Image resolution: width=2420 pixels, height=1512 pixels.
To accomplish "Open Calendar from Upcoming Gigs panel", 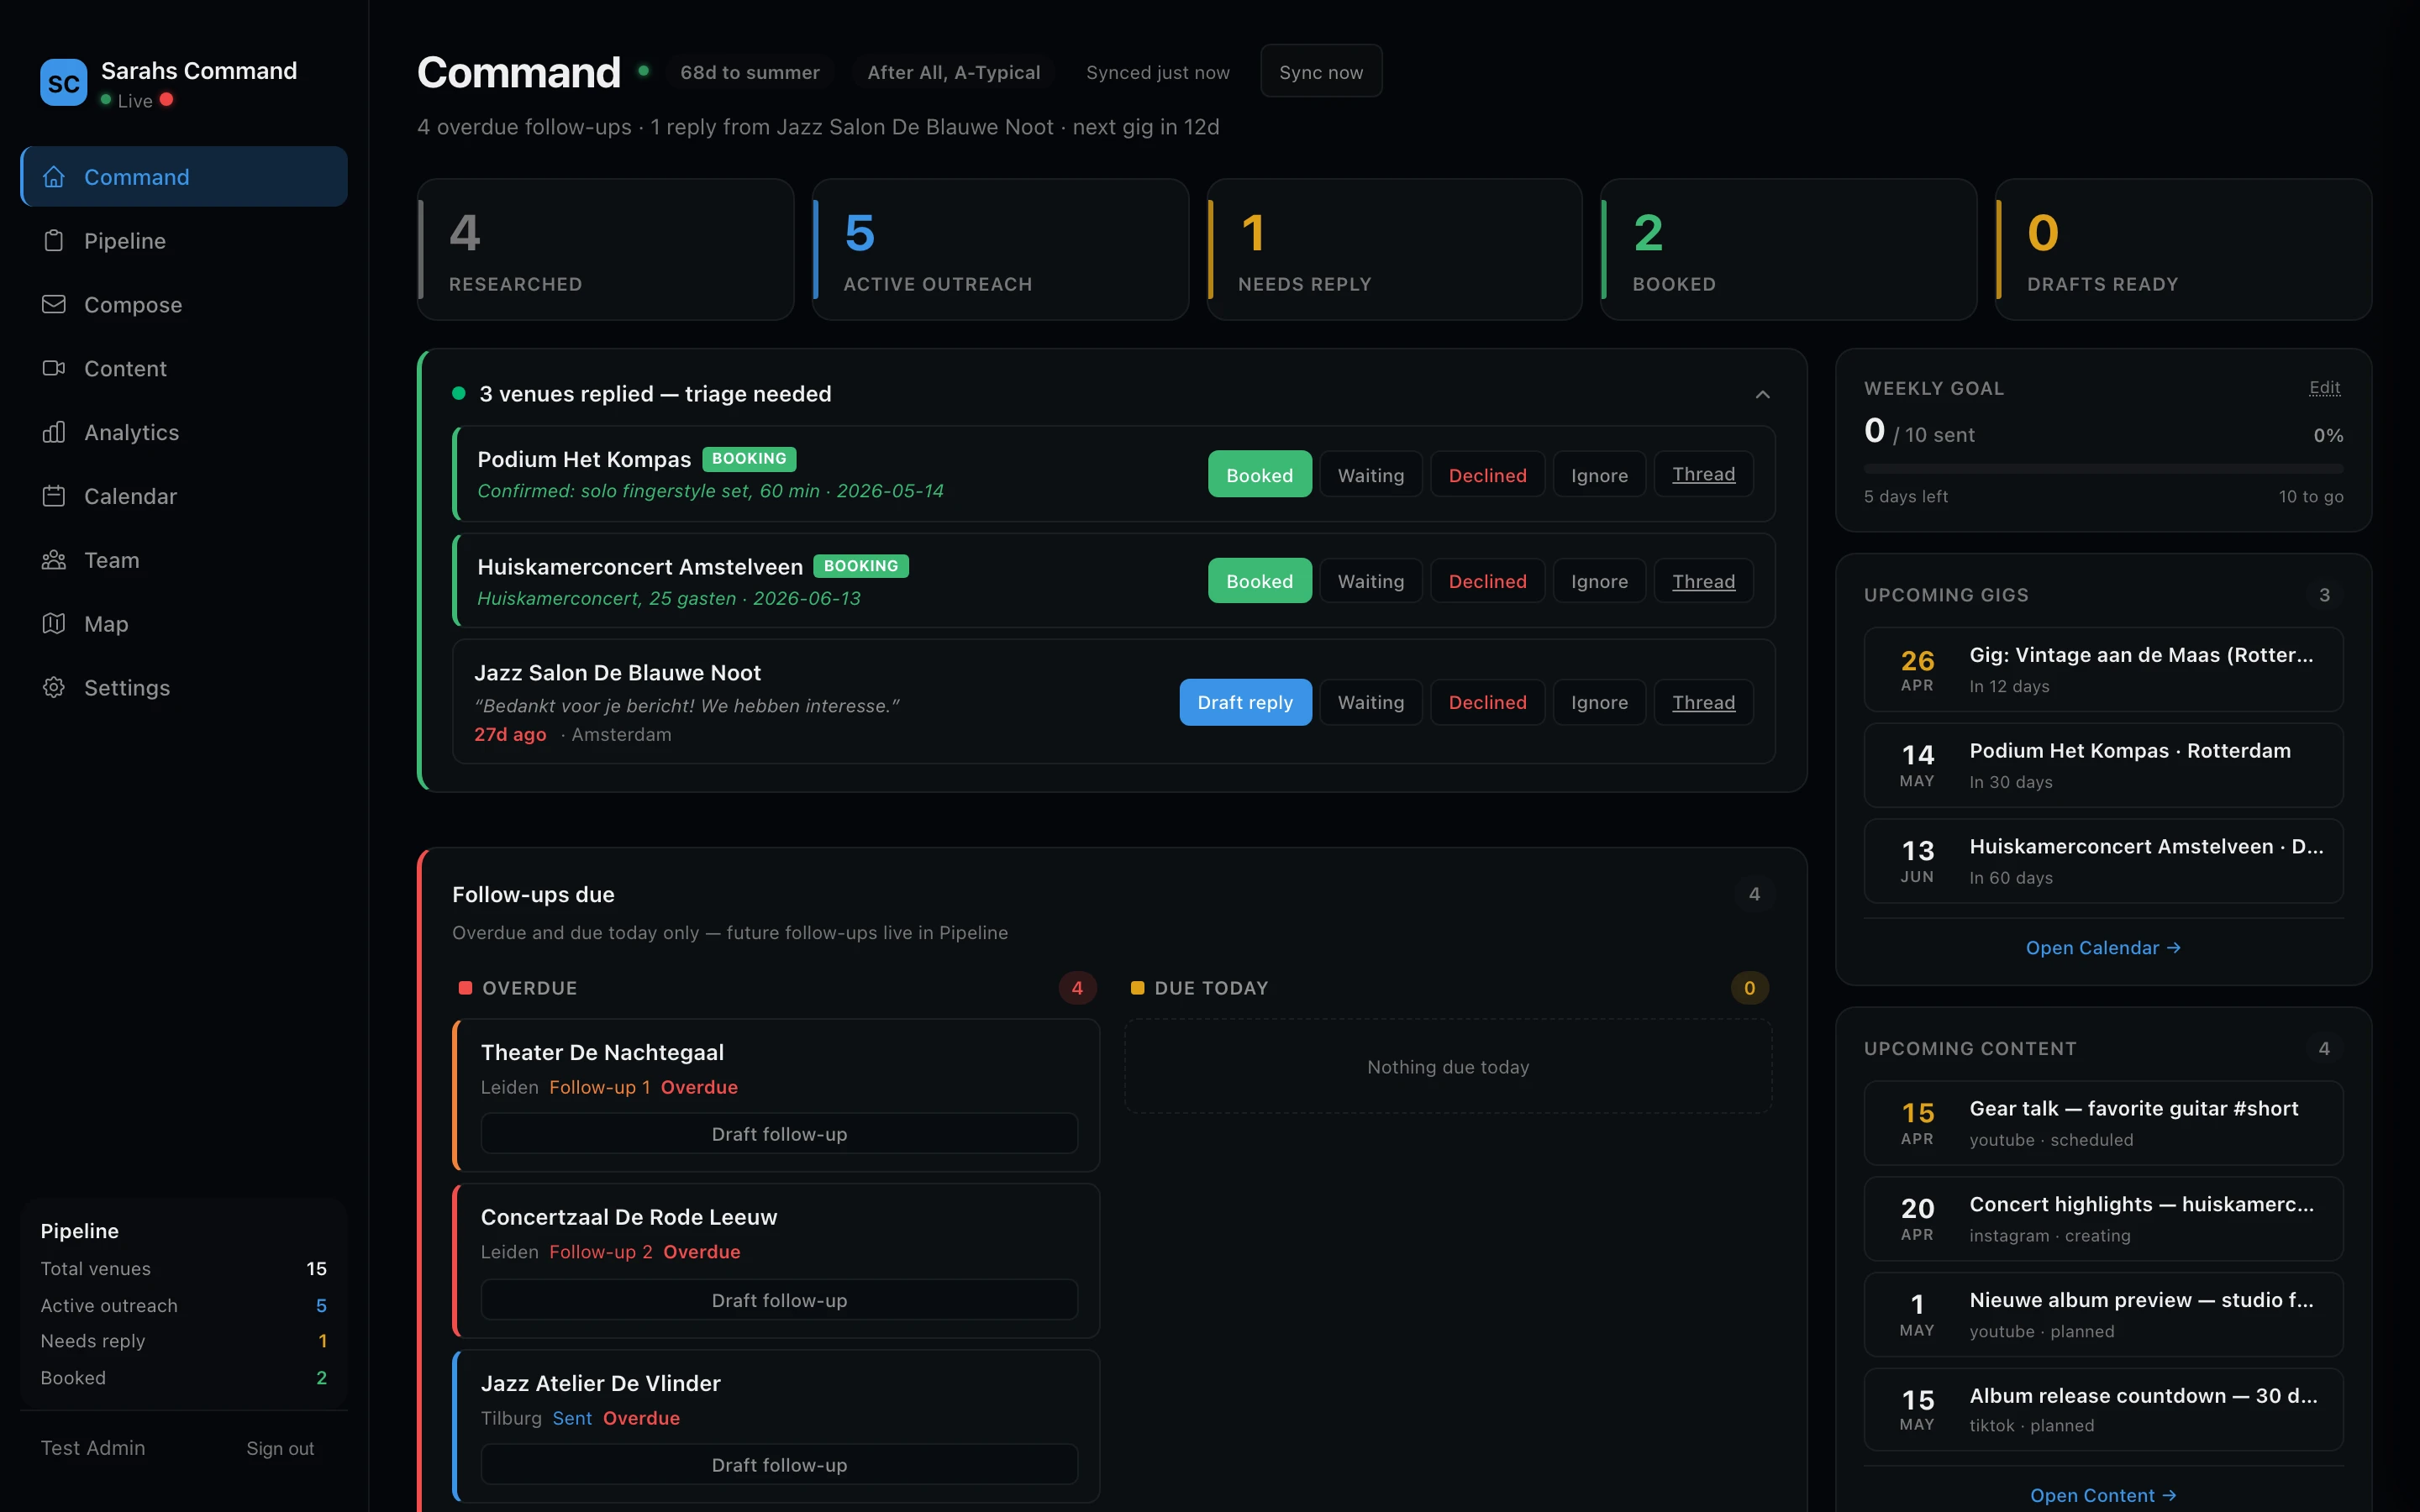I will pos(2102,947).
